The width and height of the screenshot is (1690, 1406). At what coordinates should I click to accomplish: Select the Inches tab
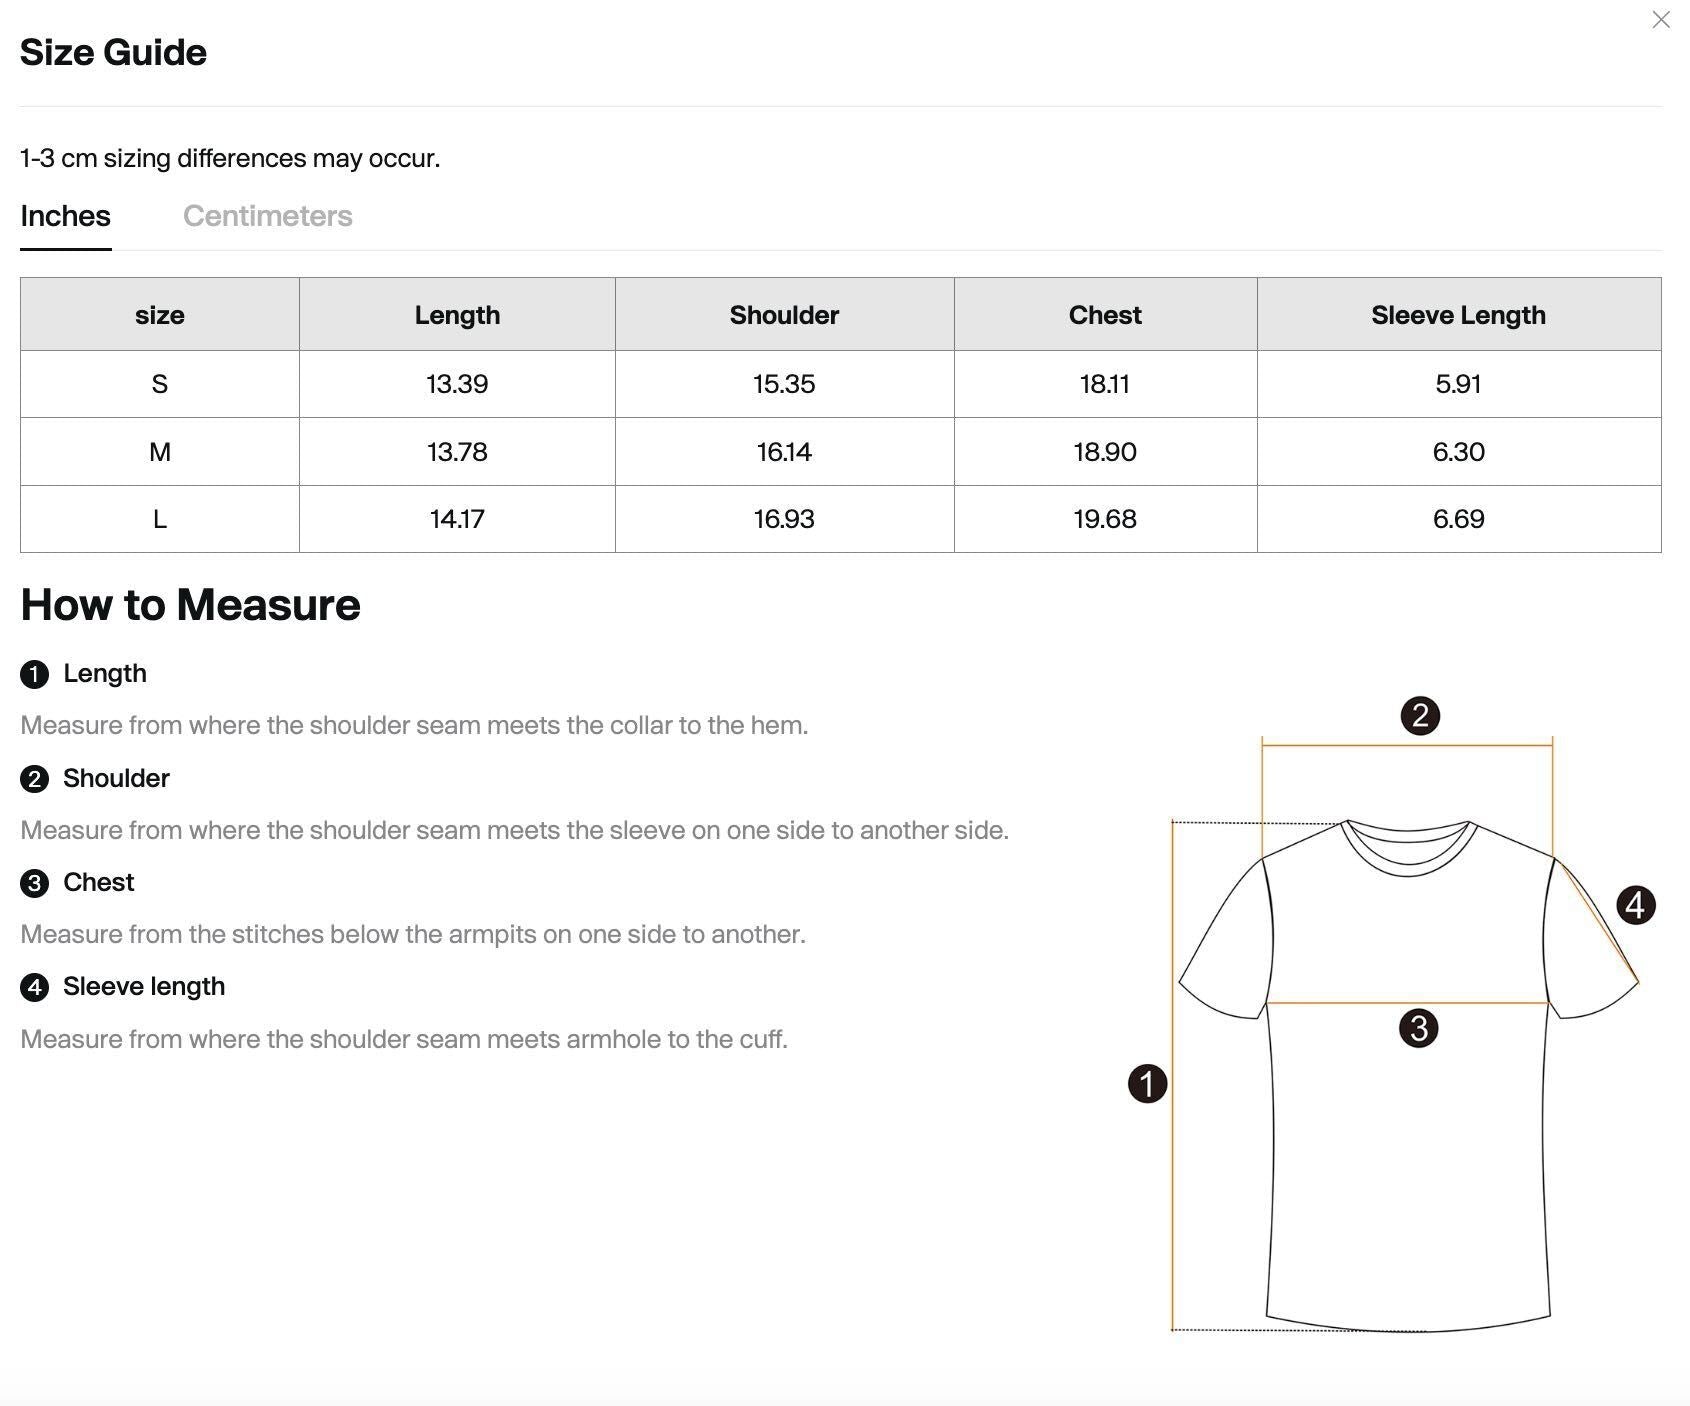pos(65,216)
